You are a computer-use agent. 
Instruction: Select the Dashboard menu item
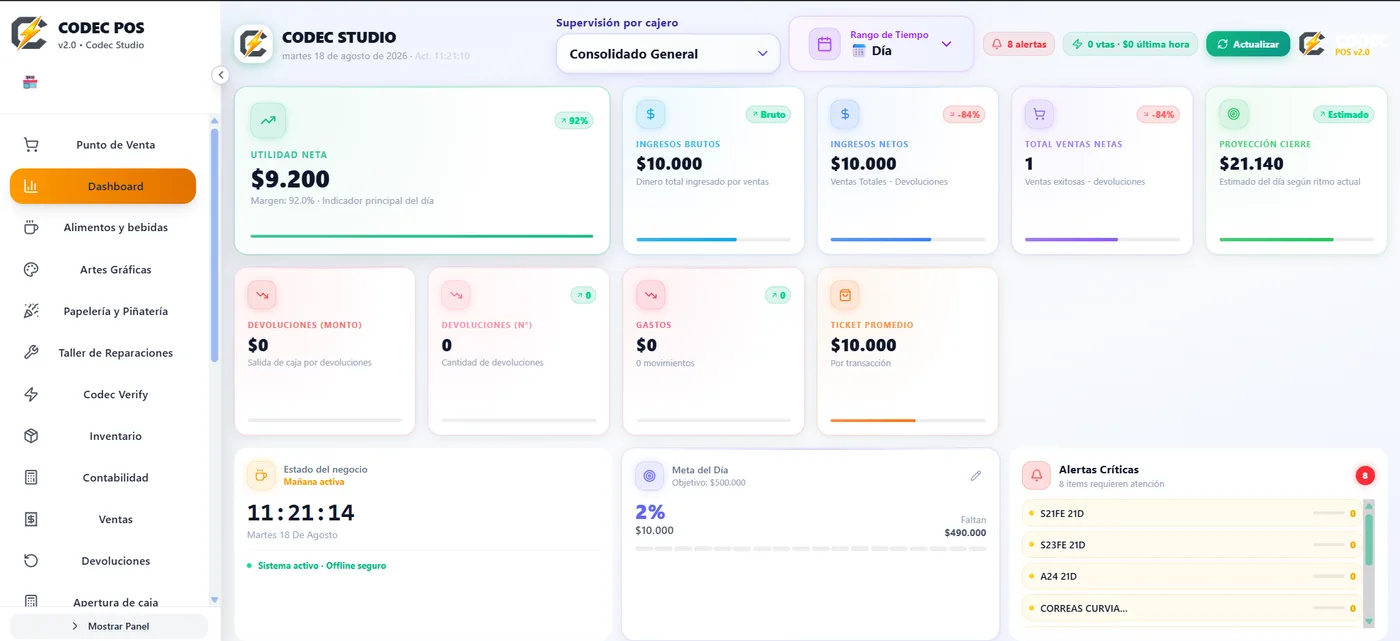[103, 186]
